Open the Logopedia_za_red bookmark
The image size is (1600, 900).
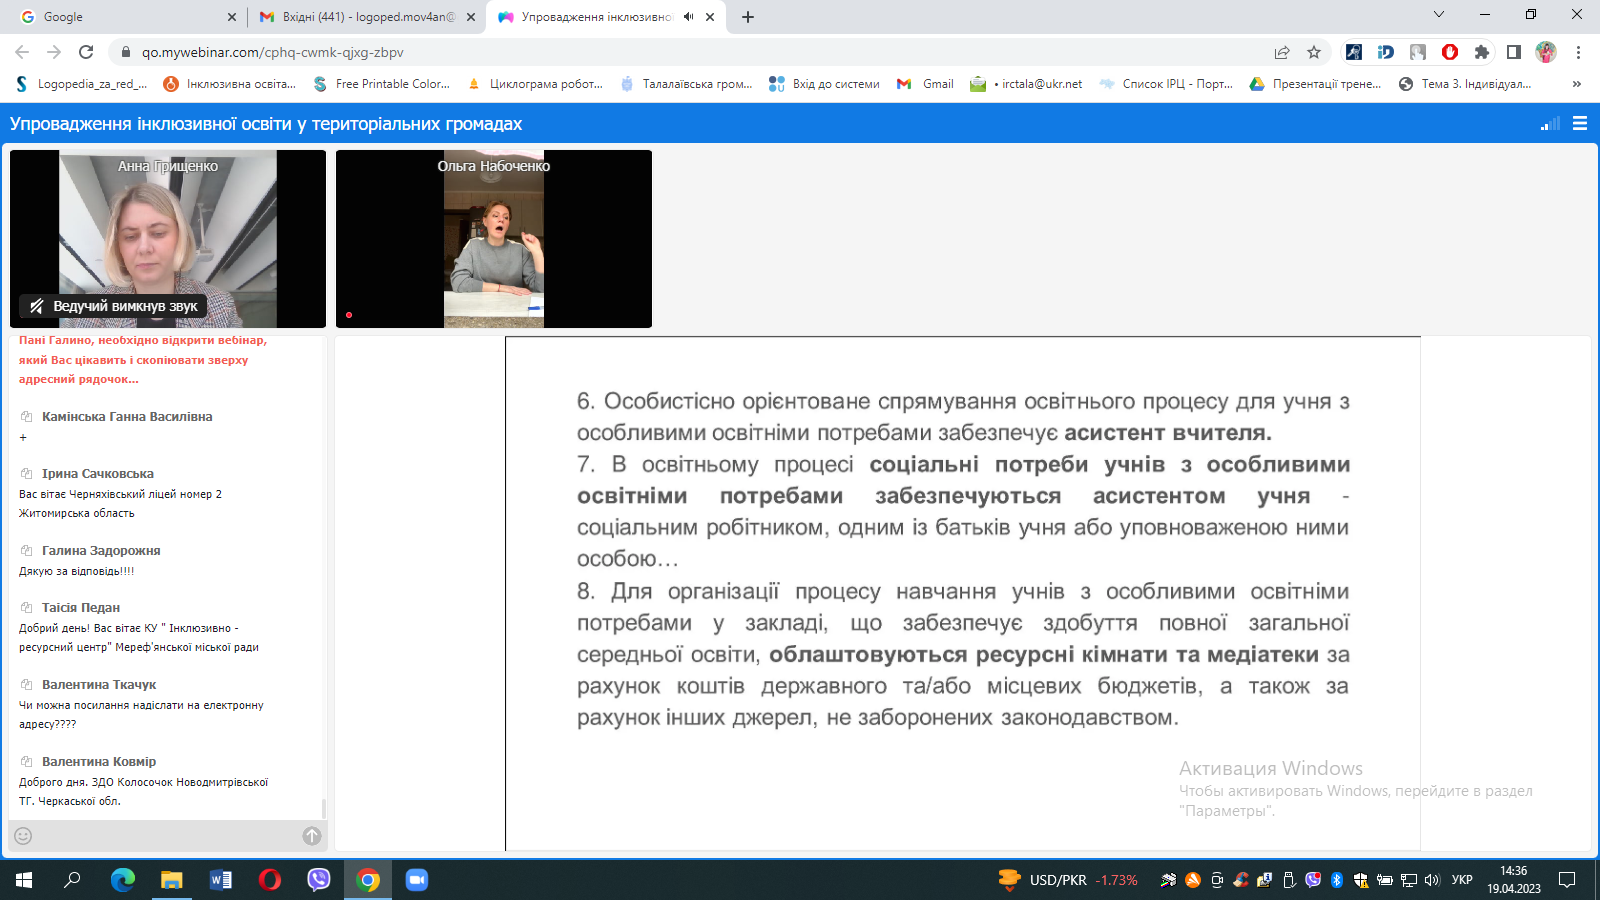click(x=81, y=84)
